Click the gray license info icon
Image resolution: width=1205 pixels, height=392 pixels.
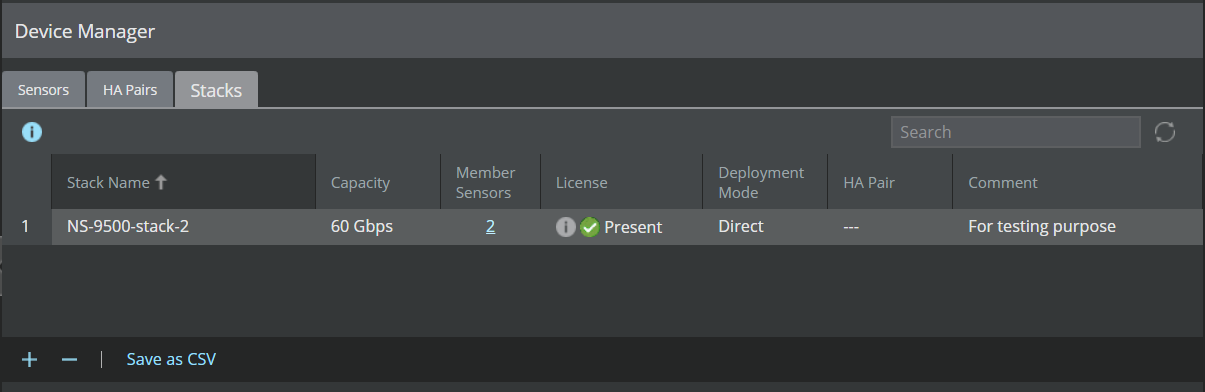coord(565,227)
